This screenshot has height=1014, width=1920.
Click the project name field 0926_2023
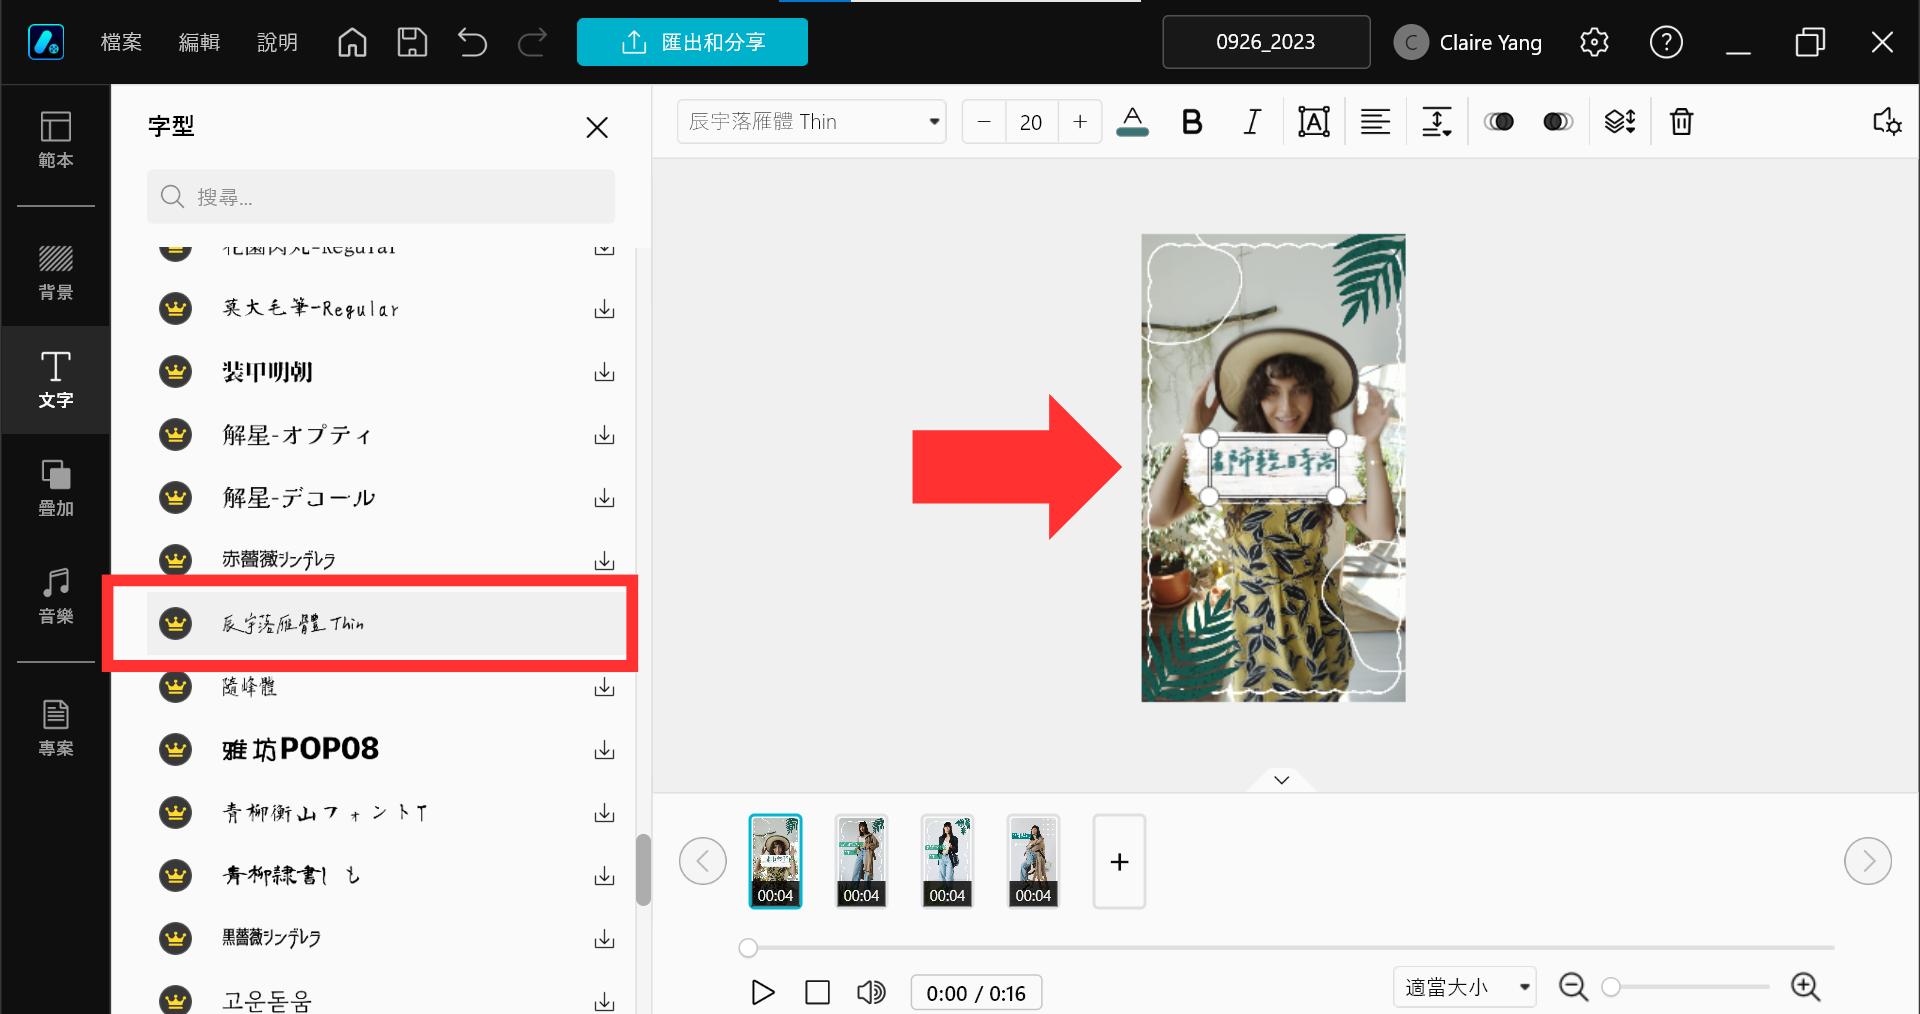(x=1266, y=42)
